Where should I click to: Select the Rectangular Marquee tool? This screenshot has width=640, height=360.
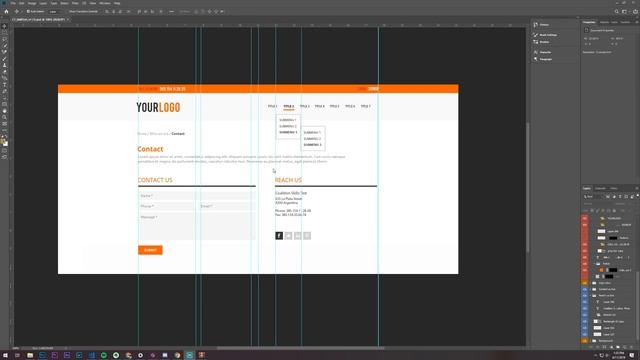pyautogui.click(x=4, y=33)
